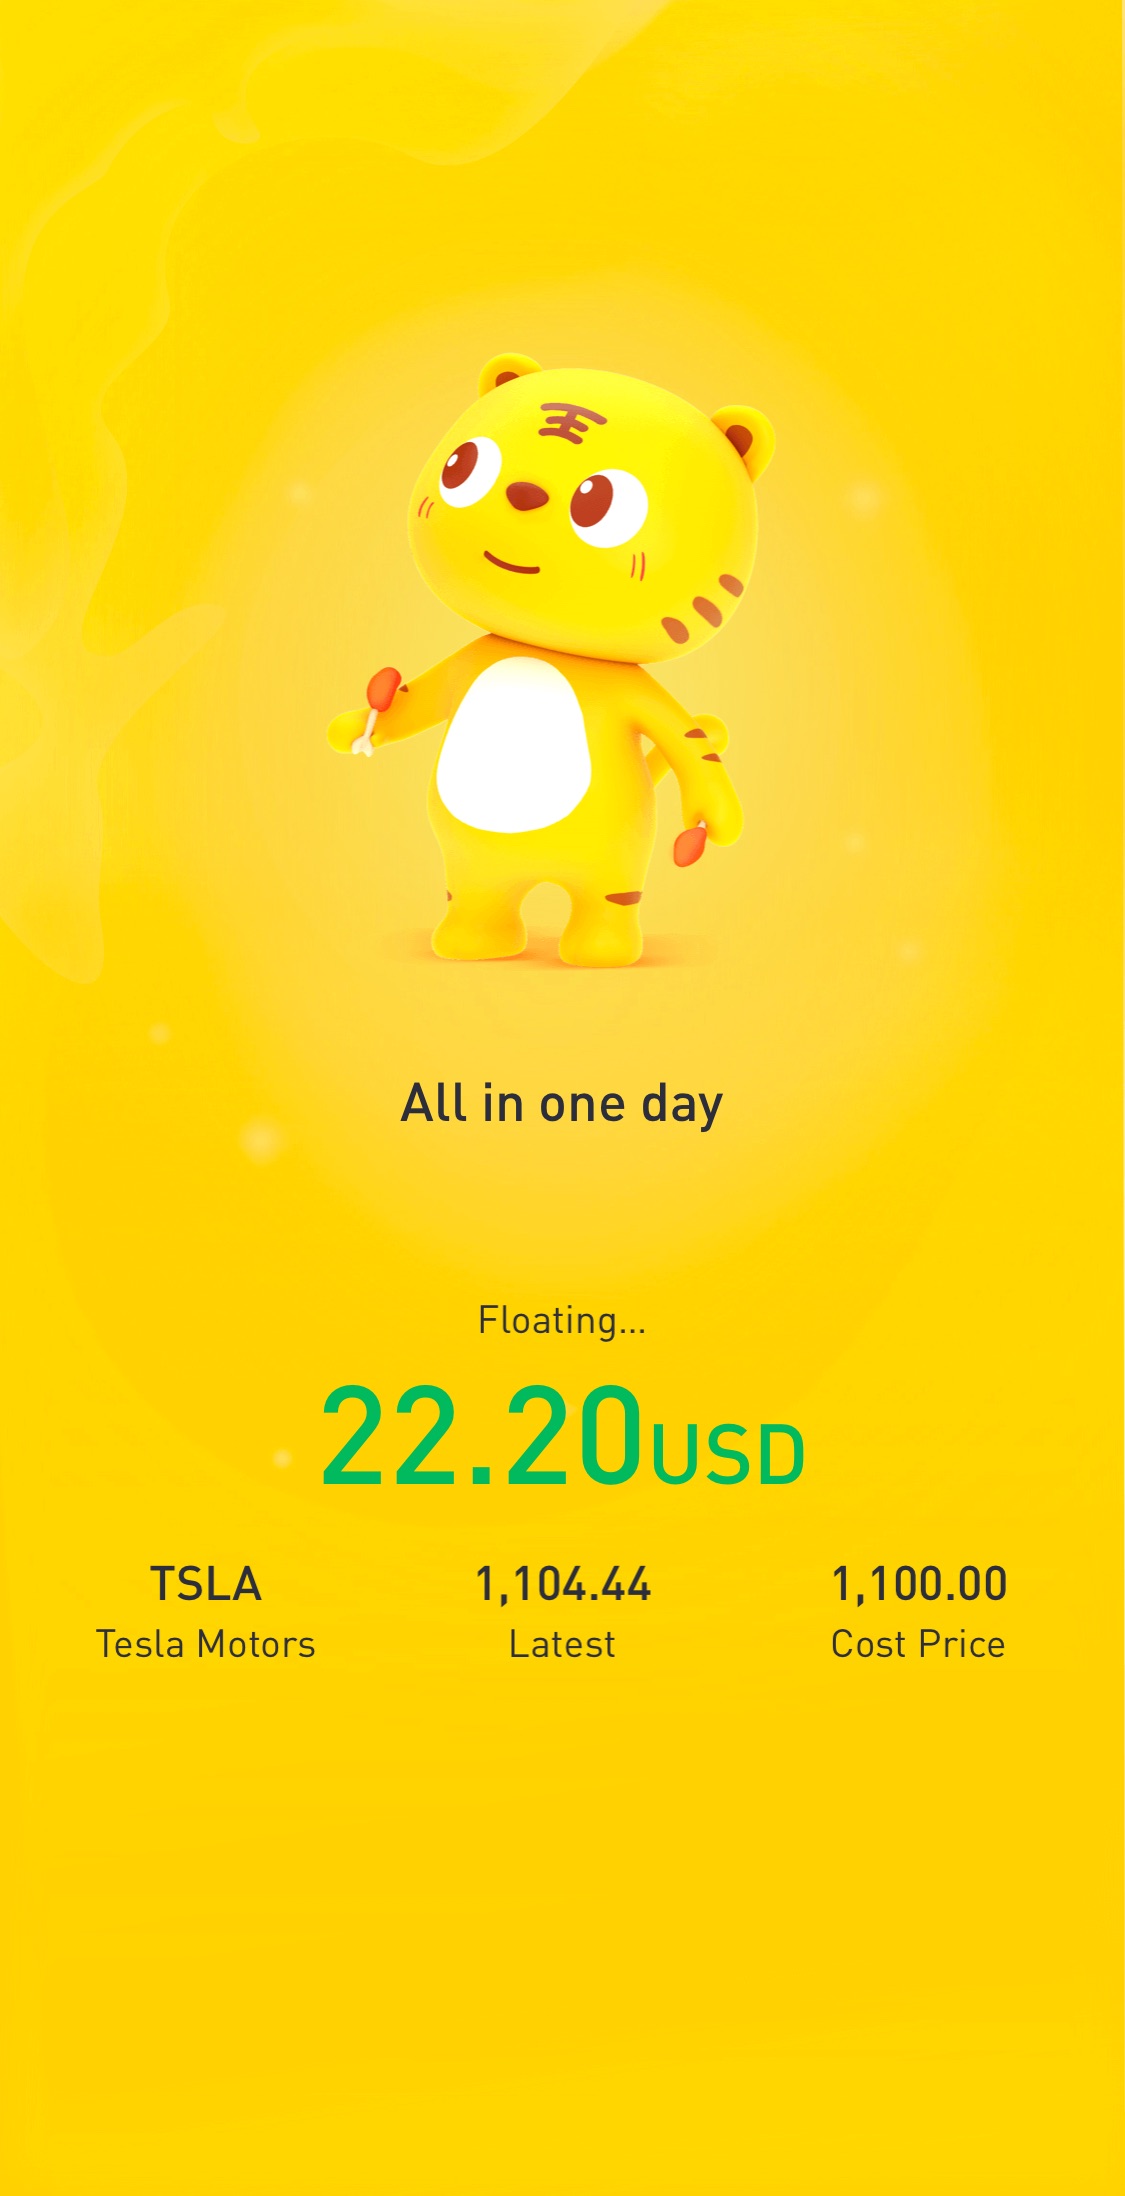Tap the 'Floating...' label

tap(562, 1320)
